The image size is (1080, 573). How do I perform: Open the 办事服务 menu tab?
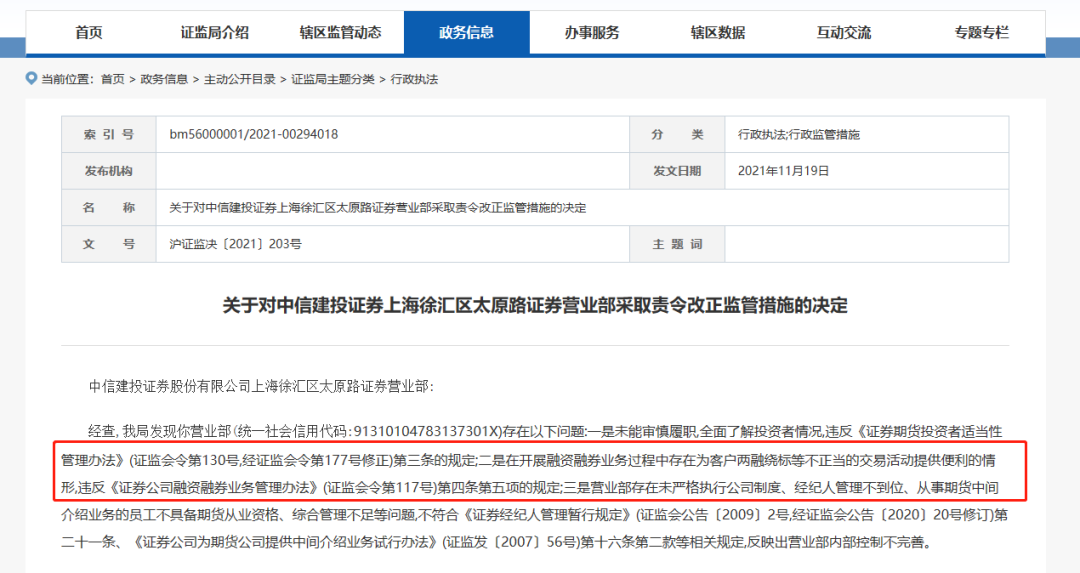pos(592,32)
